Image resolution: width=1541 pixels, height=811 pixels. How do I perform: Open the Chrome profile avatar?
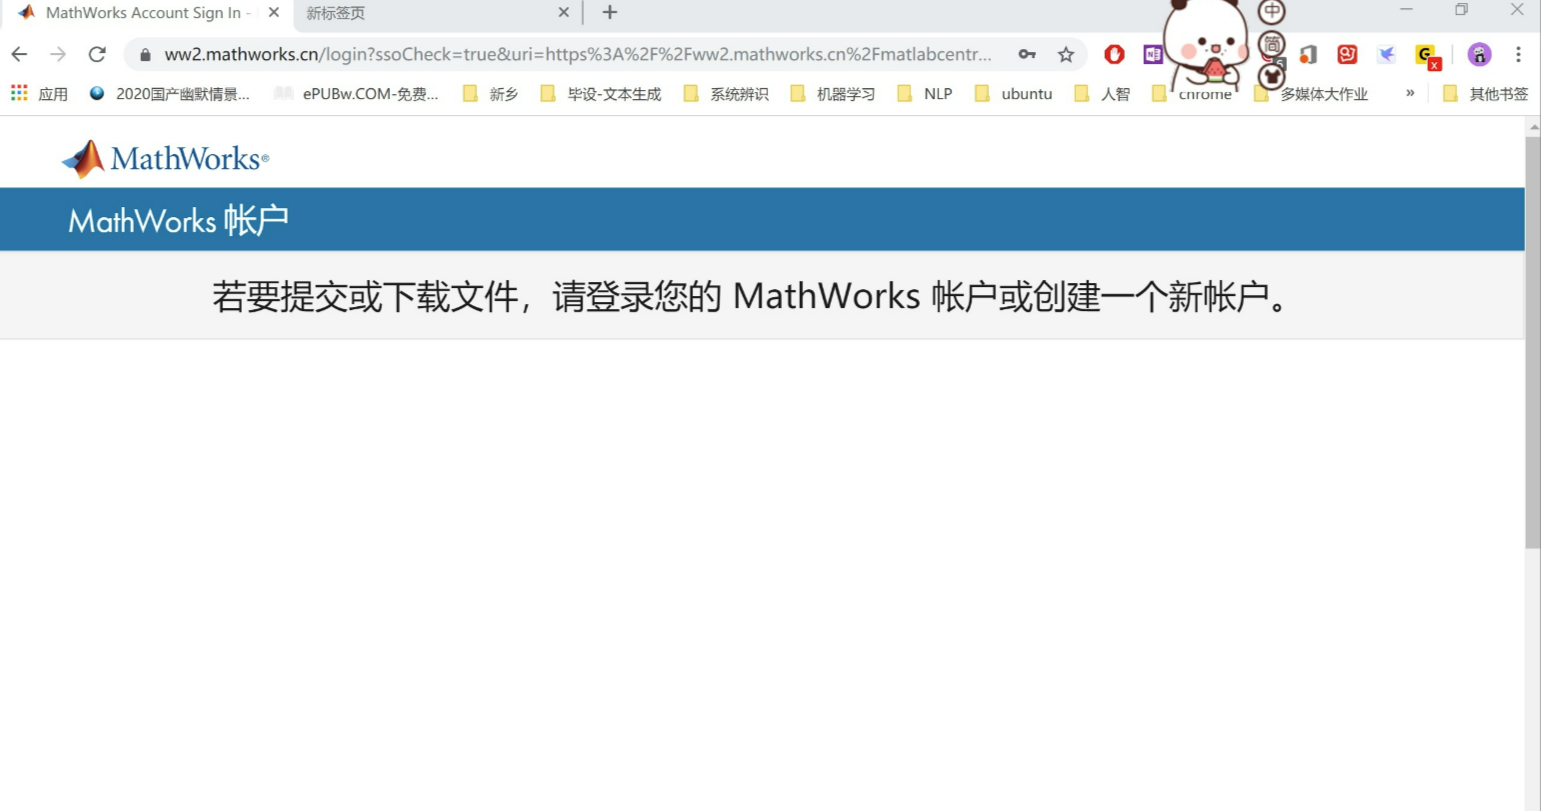point(1479,54)
